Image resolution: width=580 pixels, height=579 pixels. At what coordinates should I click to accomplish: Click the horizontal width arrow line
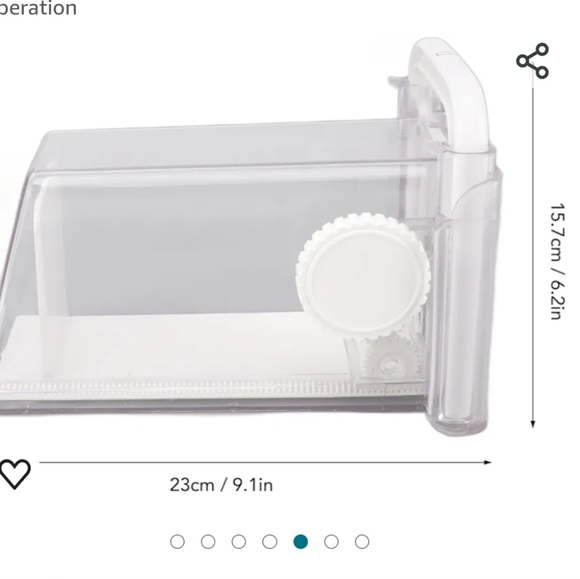tap(265, 462)
